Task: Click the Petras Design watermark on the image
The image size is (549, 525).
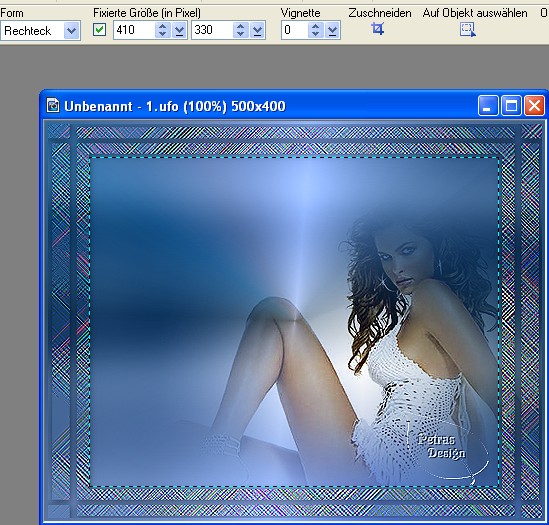Action: [x=442, y=446]
